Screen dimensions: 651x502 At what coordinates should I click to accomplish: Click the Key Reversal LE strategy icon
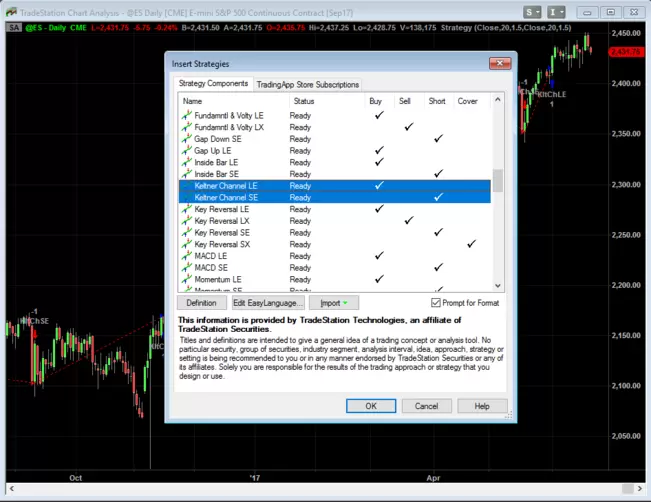point(186,209)
